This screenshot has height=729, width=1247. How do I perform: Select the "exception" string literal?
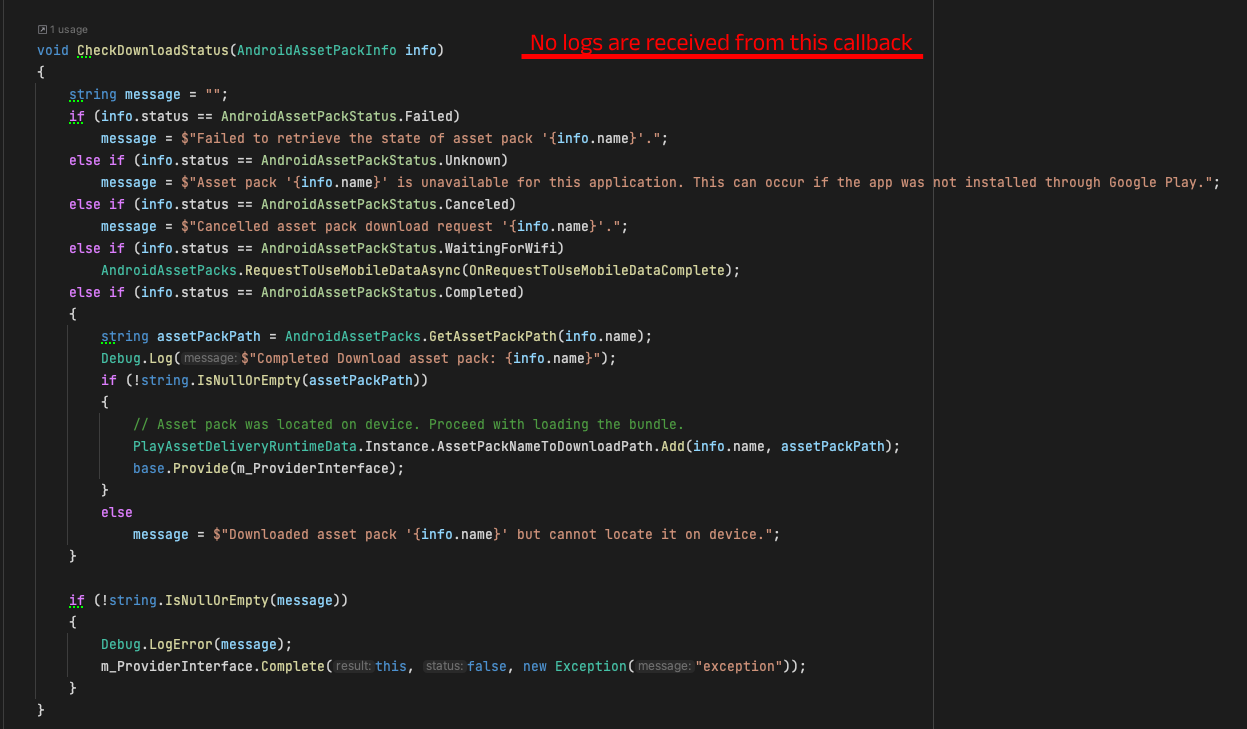pos(740,665)
